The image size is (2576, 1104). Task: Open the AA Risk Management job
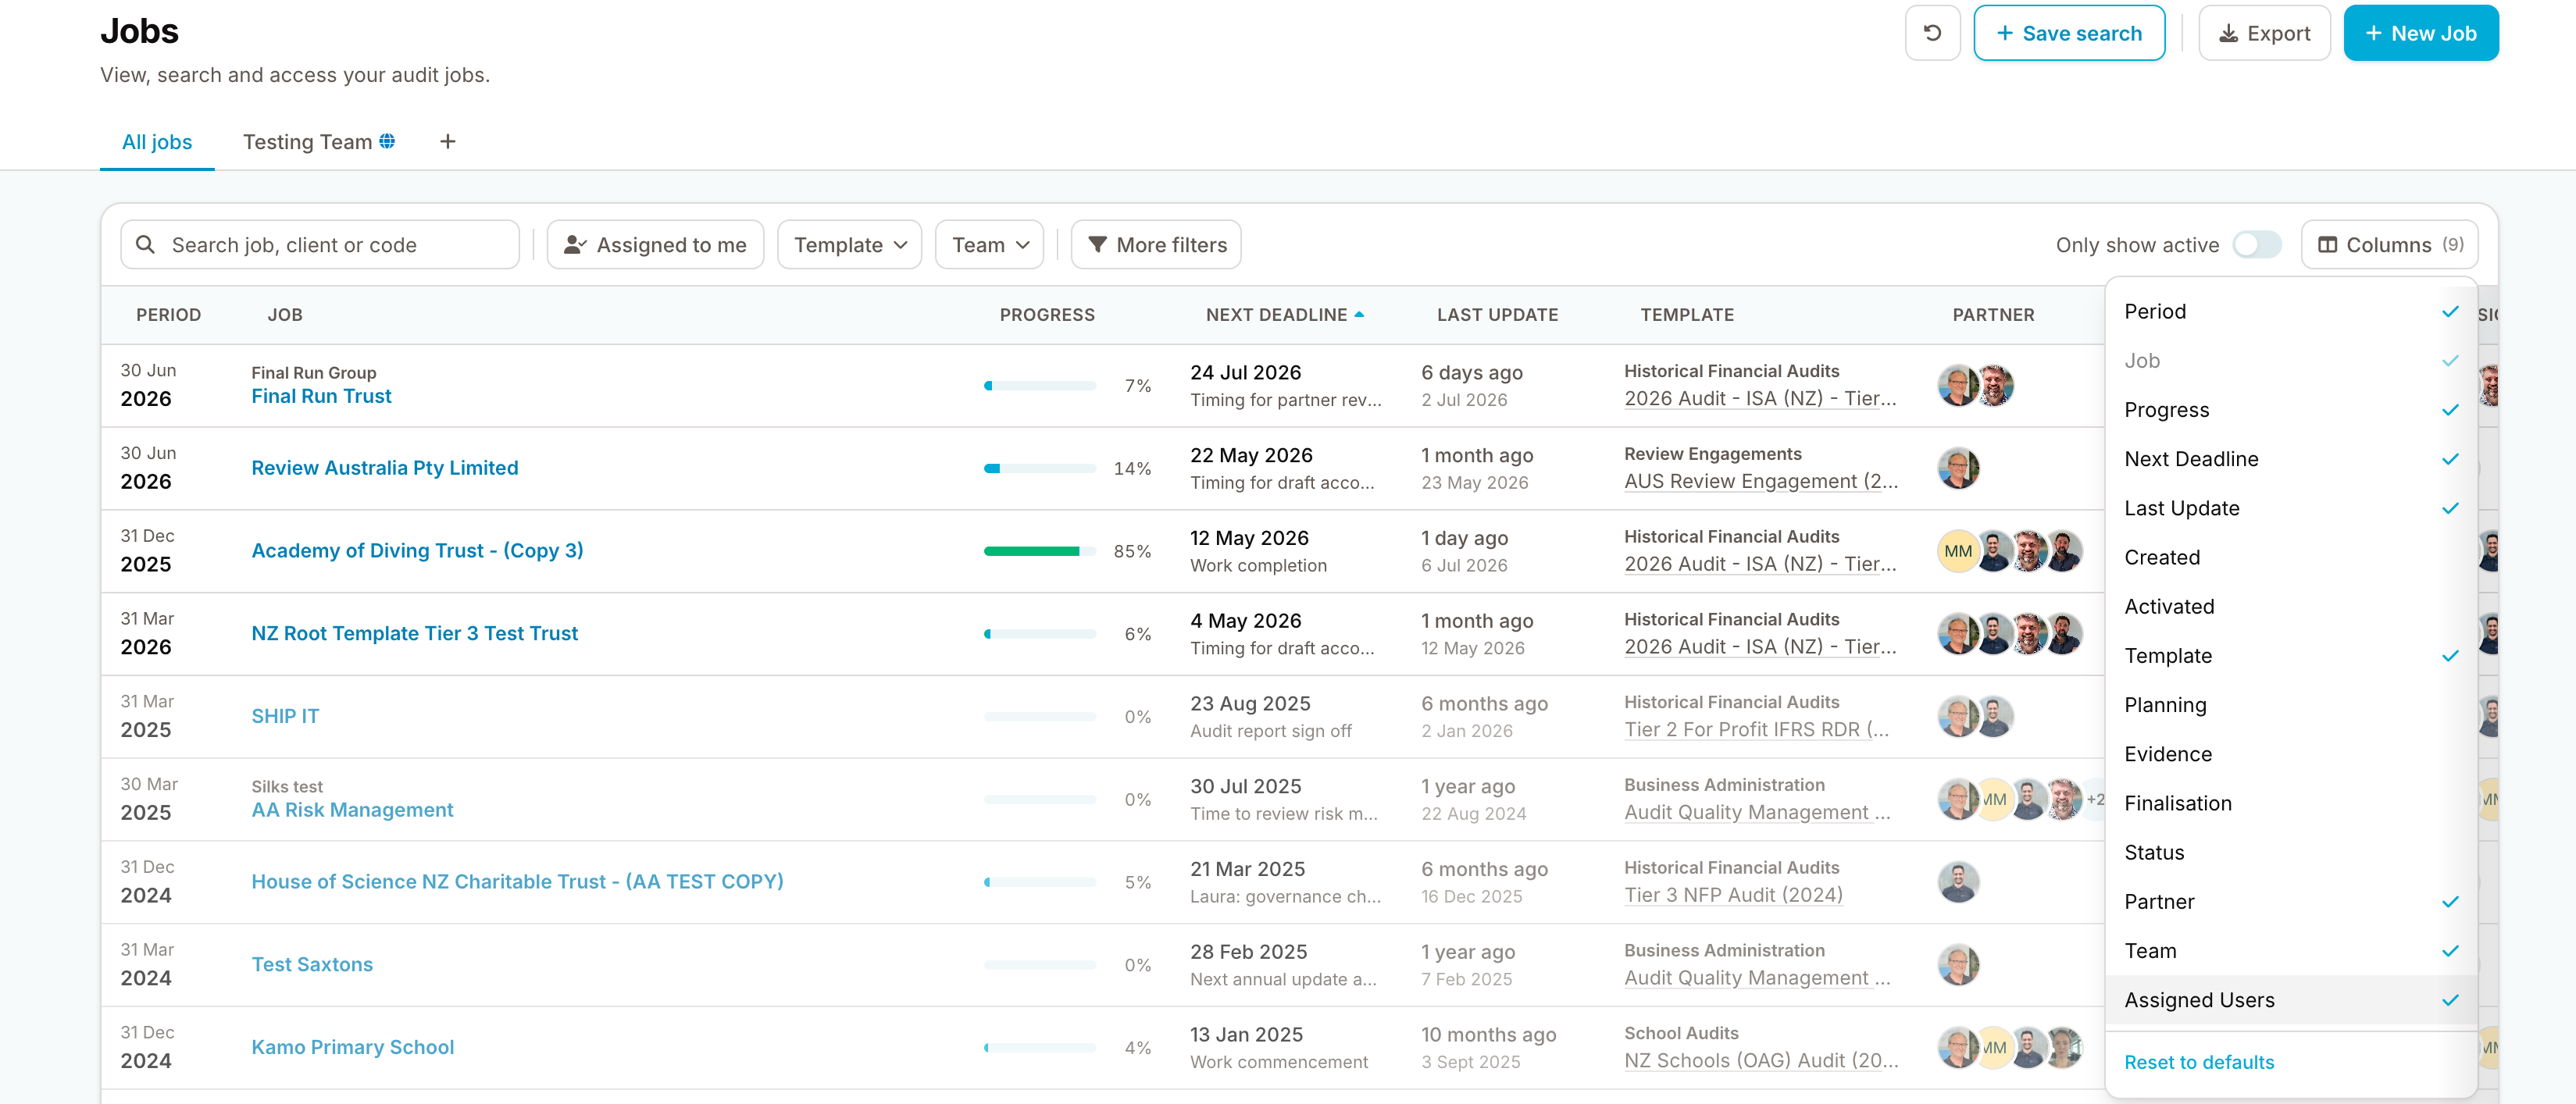click(352, 810)
